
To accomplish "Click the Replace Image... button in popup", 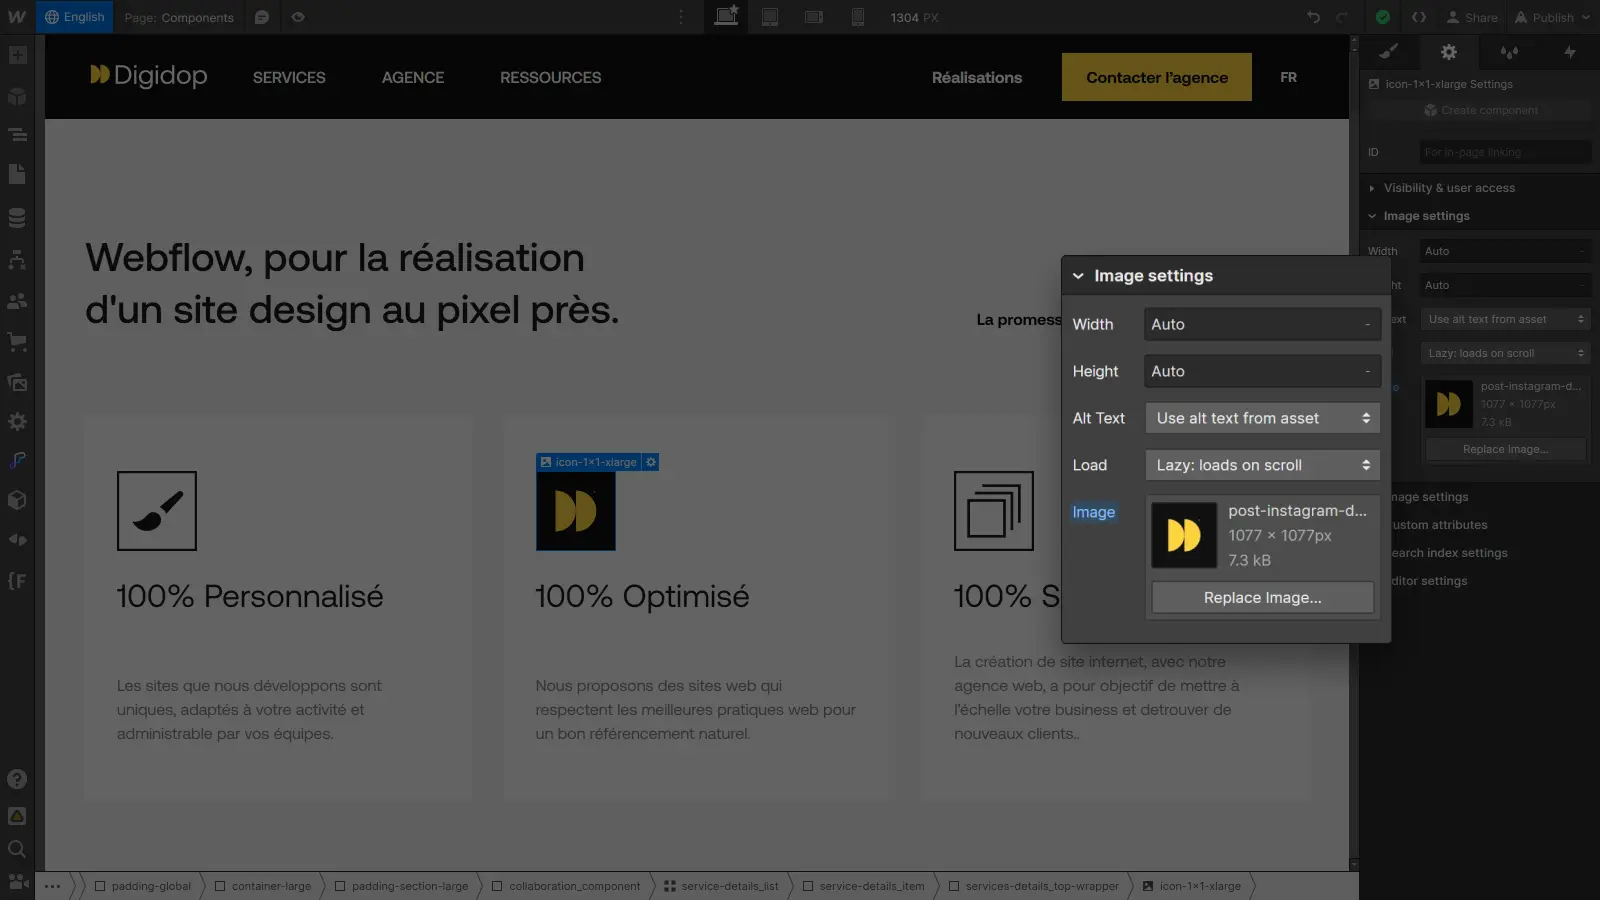I will point(1262,598).
